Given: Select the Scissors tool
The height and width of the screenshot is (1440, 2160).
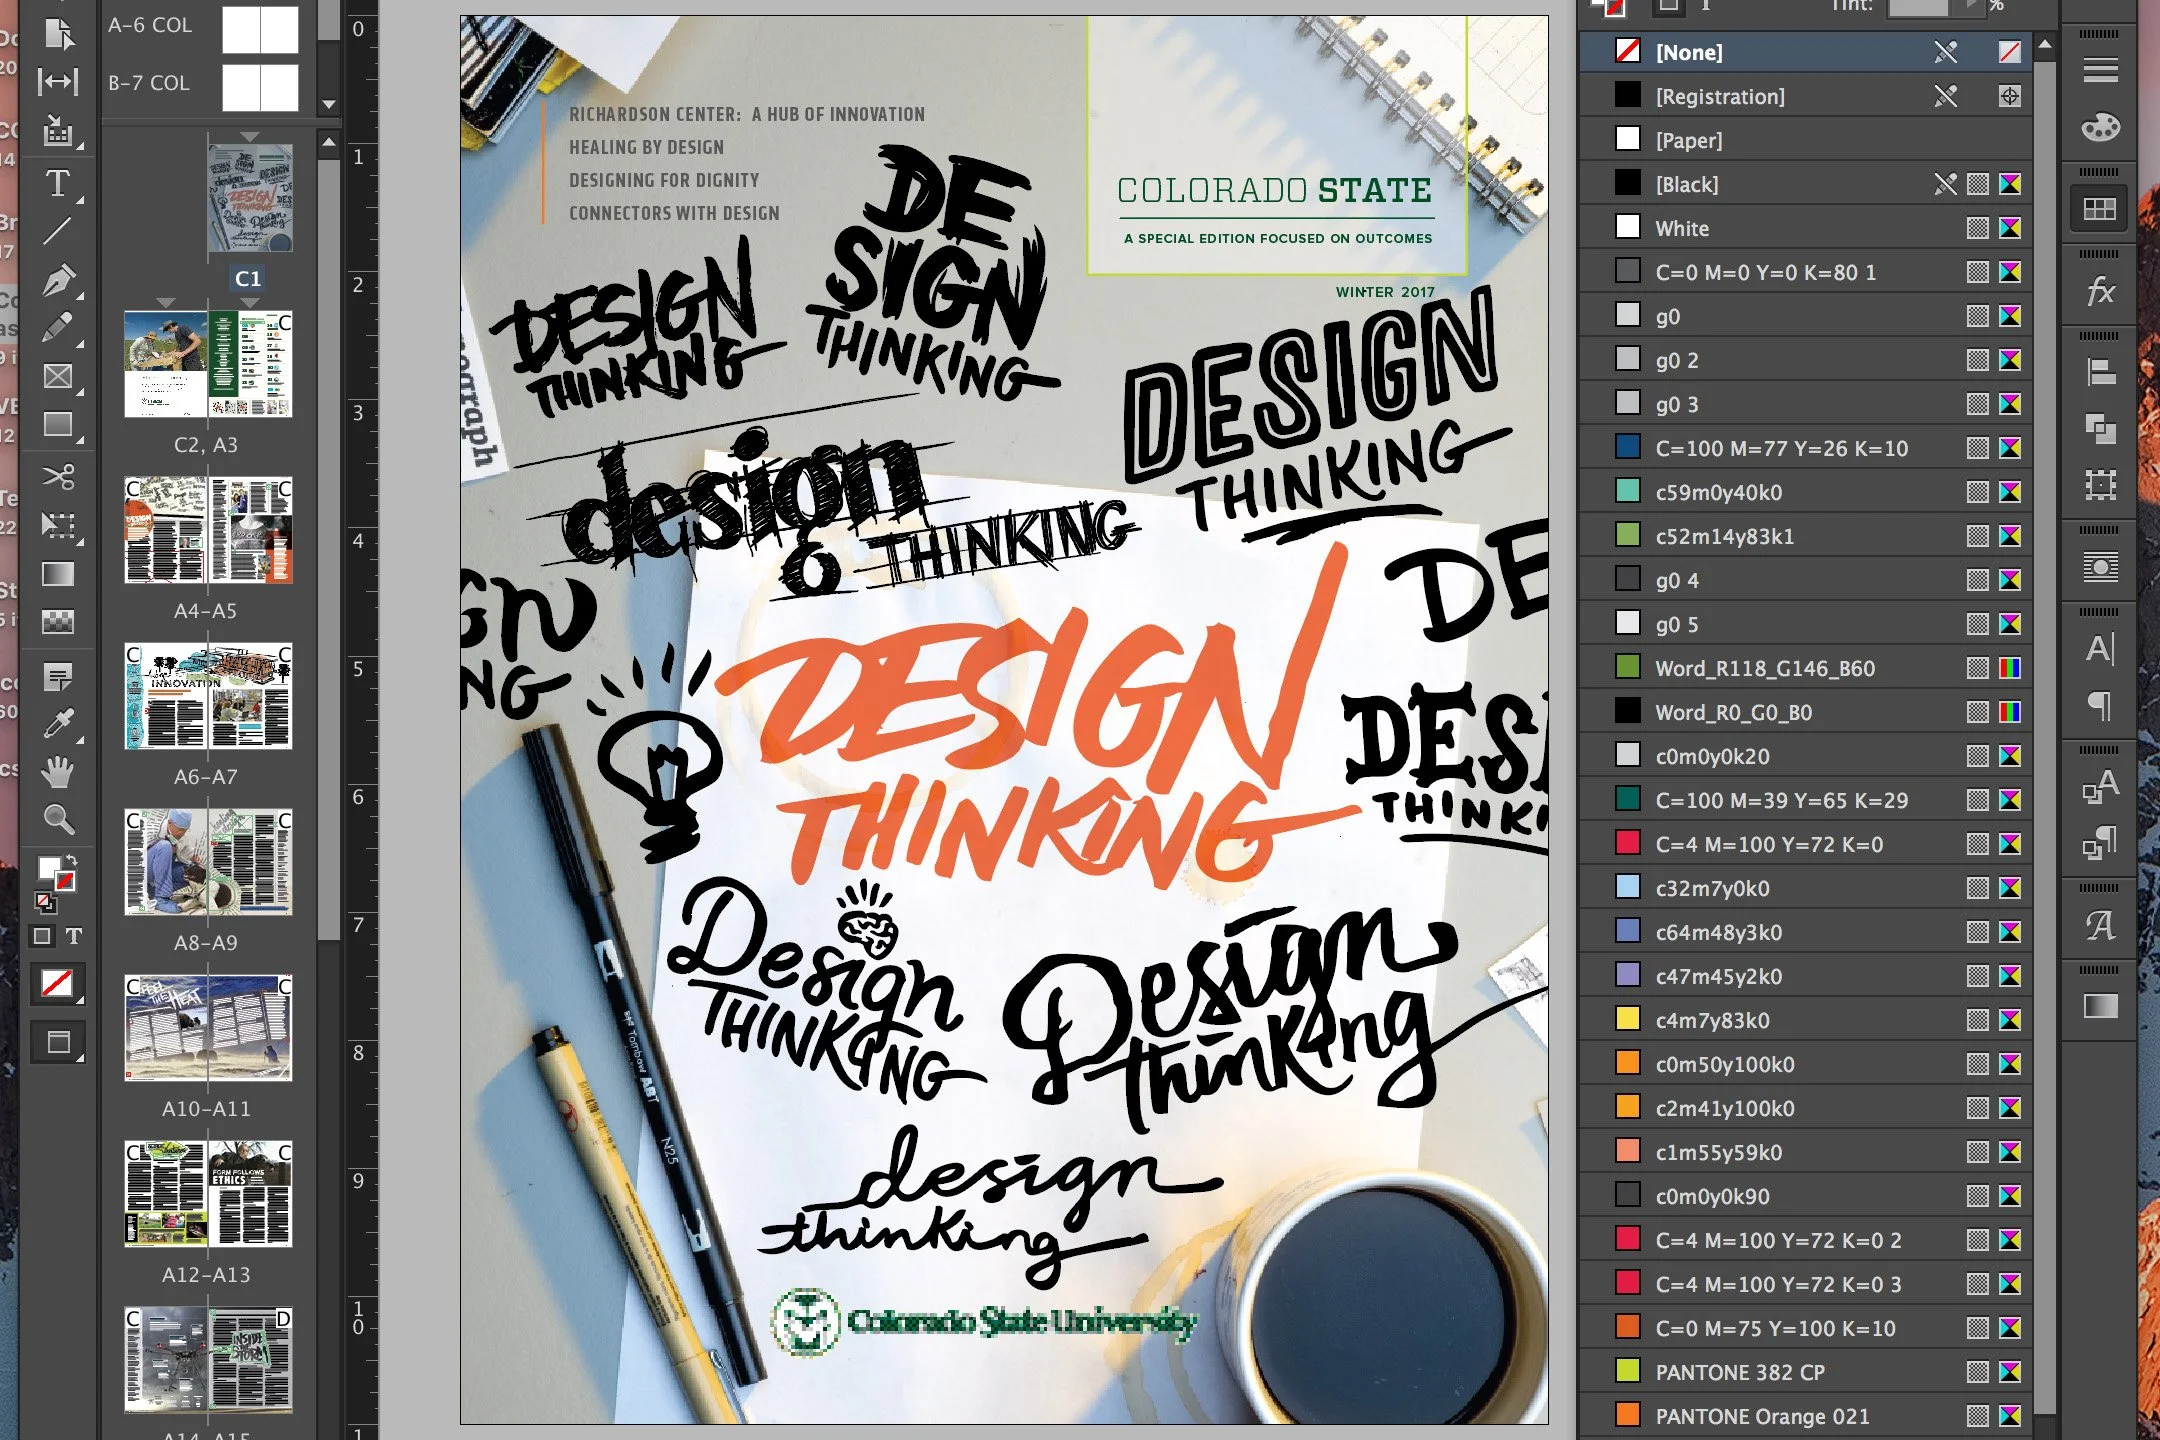Looking at the screenshot, I should [x=58, y=476].
